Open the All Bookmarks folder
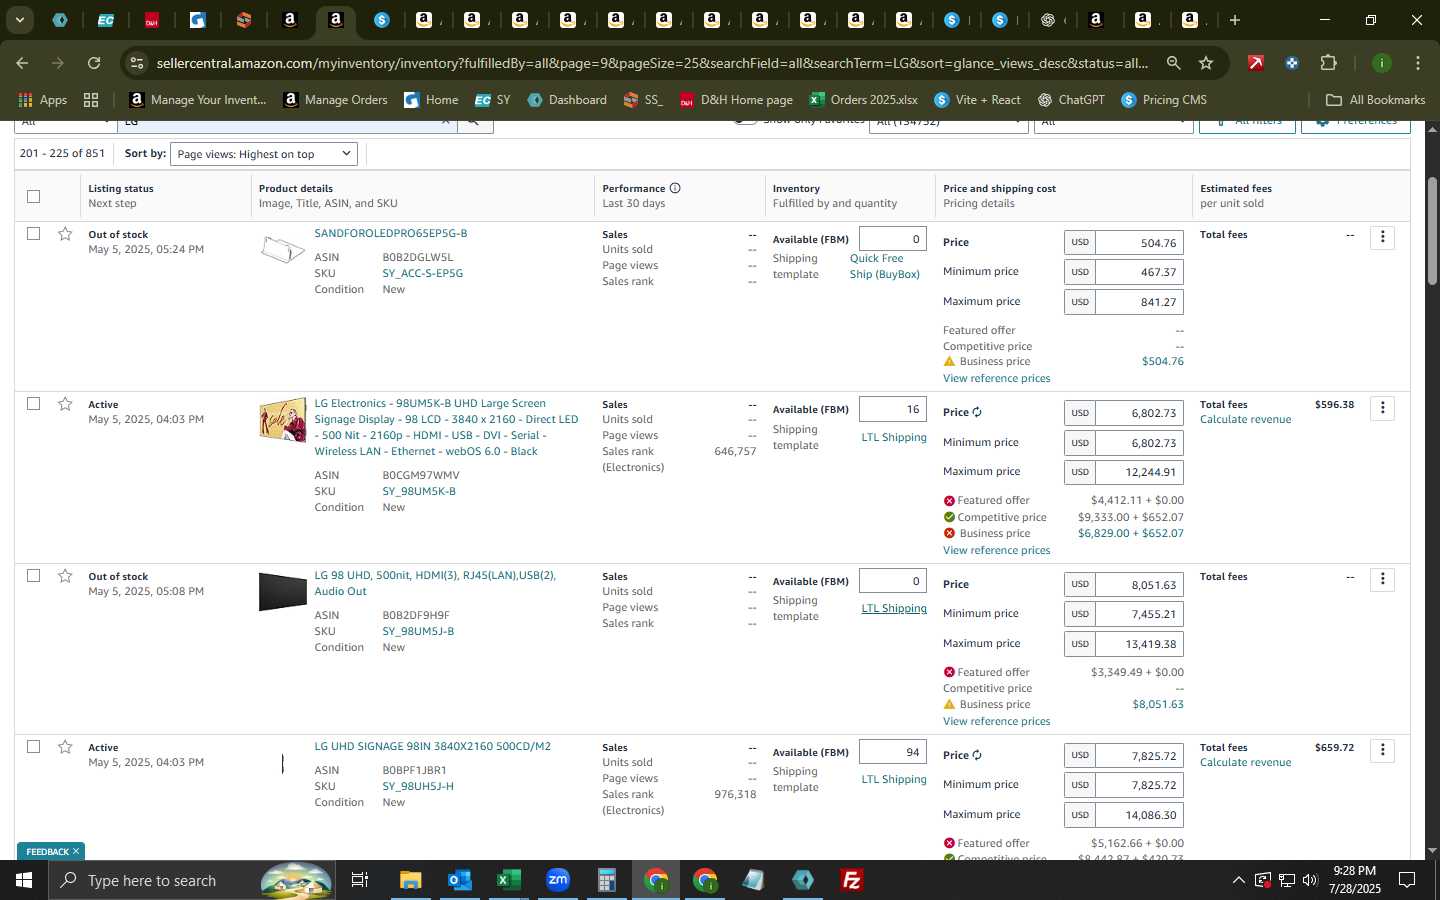The width and height of the screenshot is (1440, 900). click(1375, 100)
